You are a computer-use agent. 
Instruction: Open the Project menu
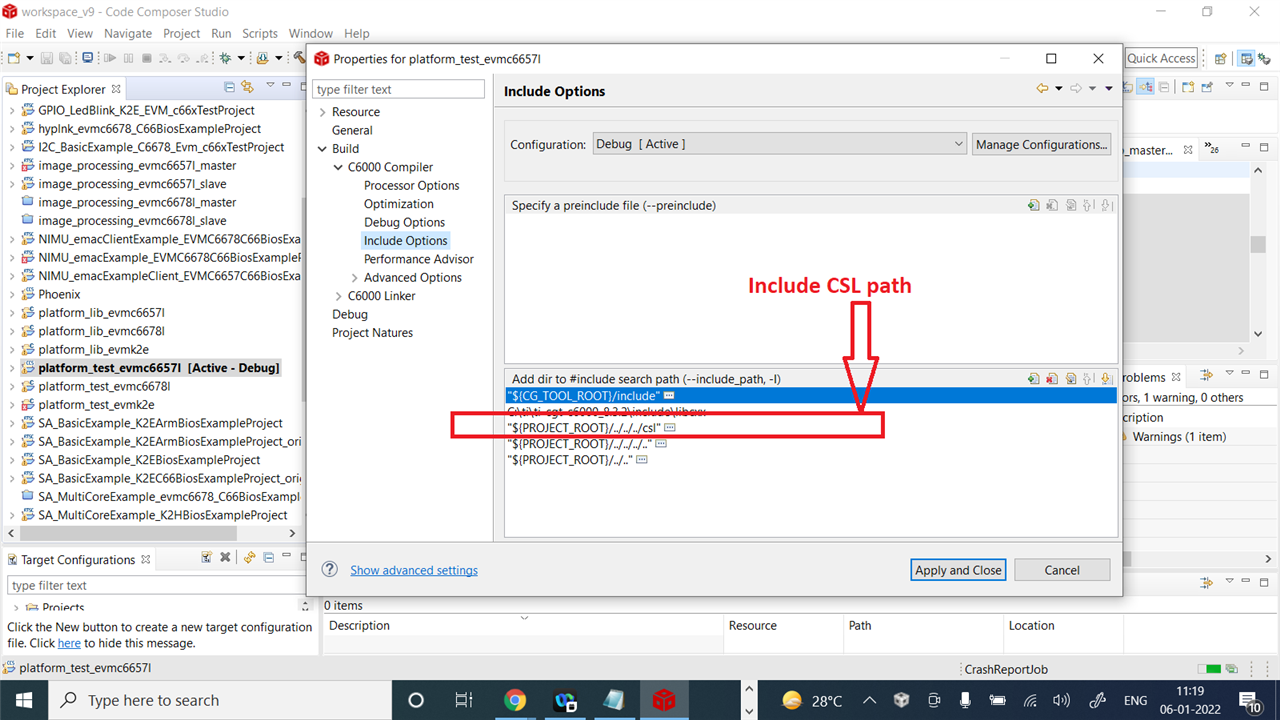[x=181, y=33]
